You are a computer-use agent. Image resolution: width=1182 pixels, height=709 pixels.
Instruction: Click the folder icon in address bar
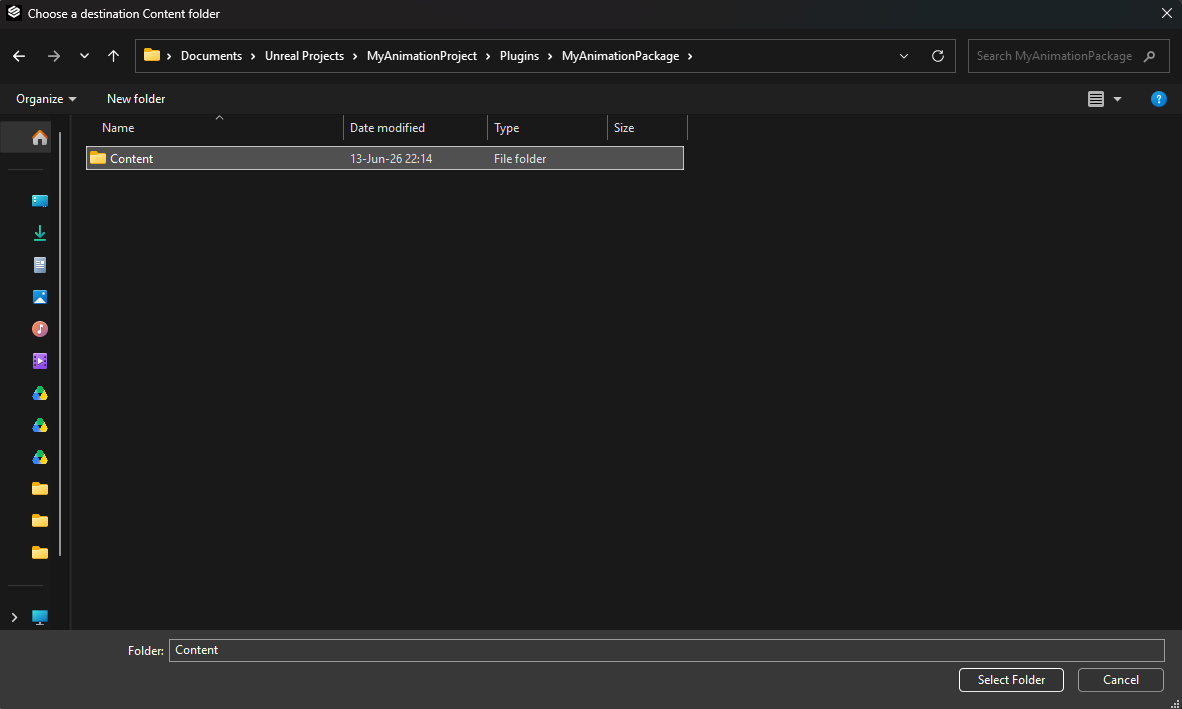point(152,55)
